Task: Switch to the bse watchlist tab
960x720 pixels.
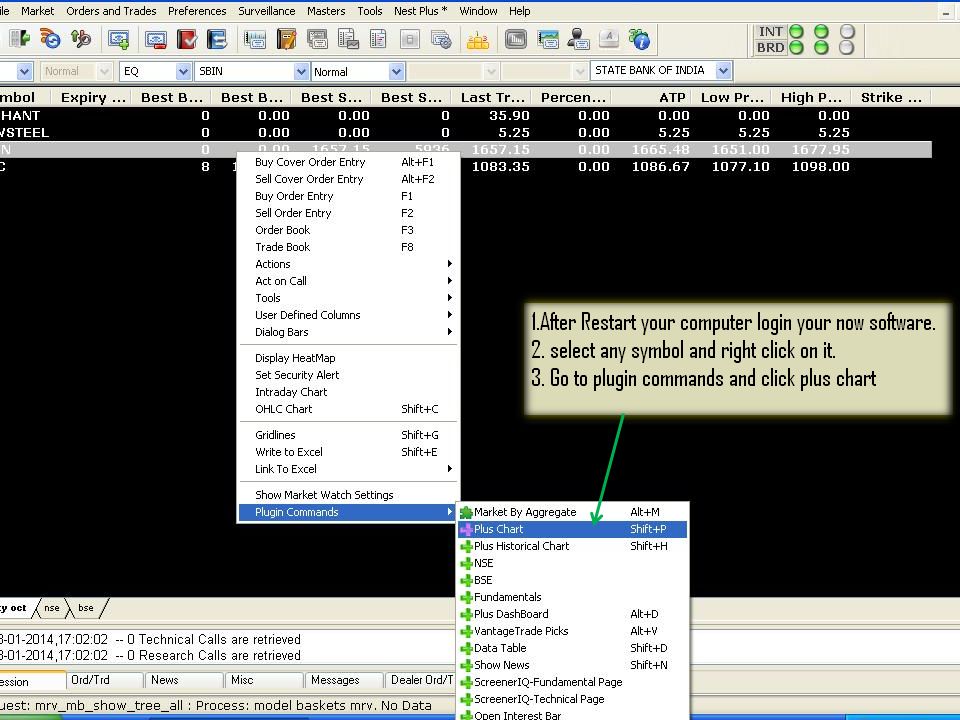Action: click(86, 608)
